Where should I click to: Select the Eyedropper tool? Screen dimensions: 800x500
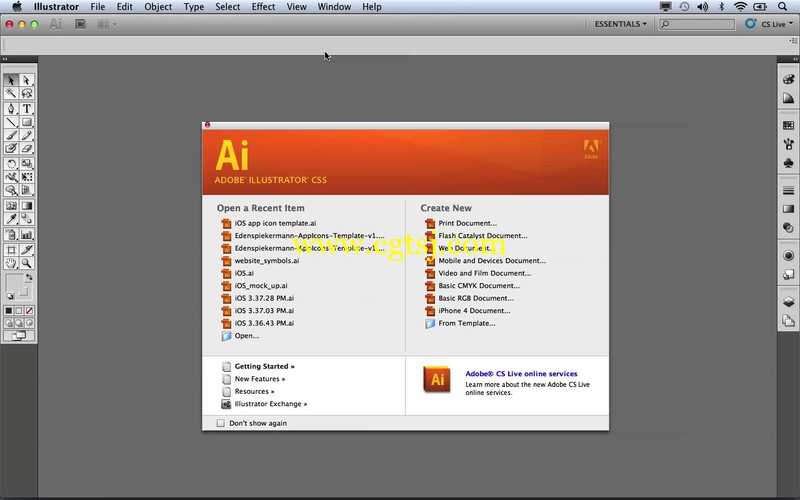11,219
